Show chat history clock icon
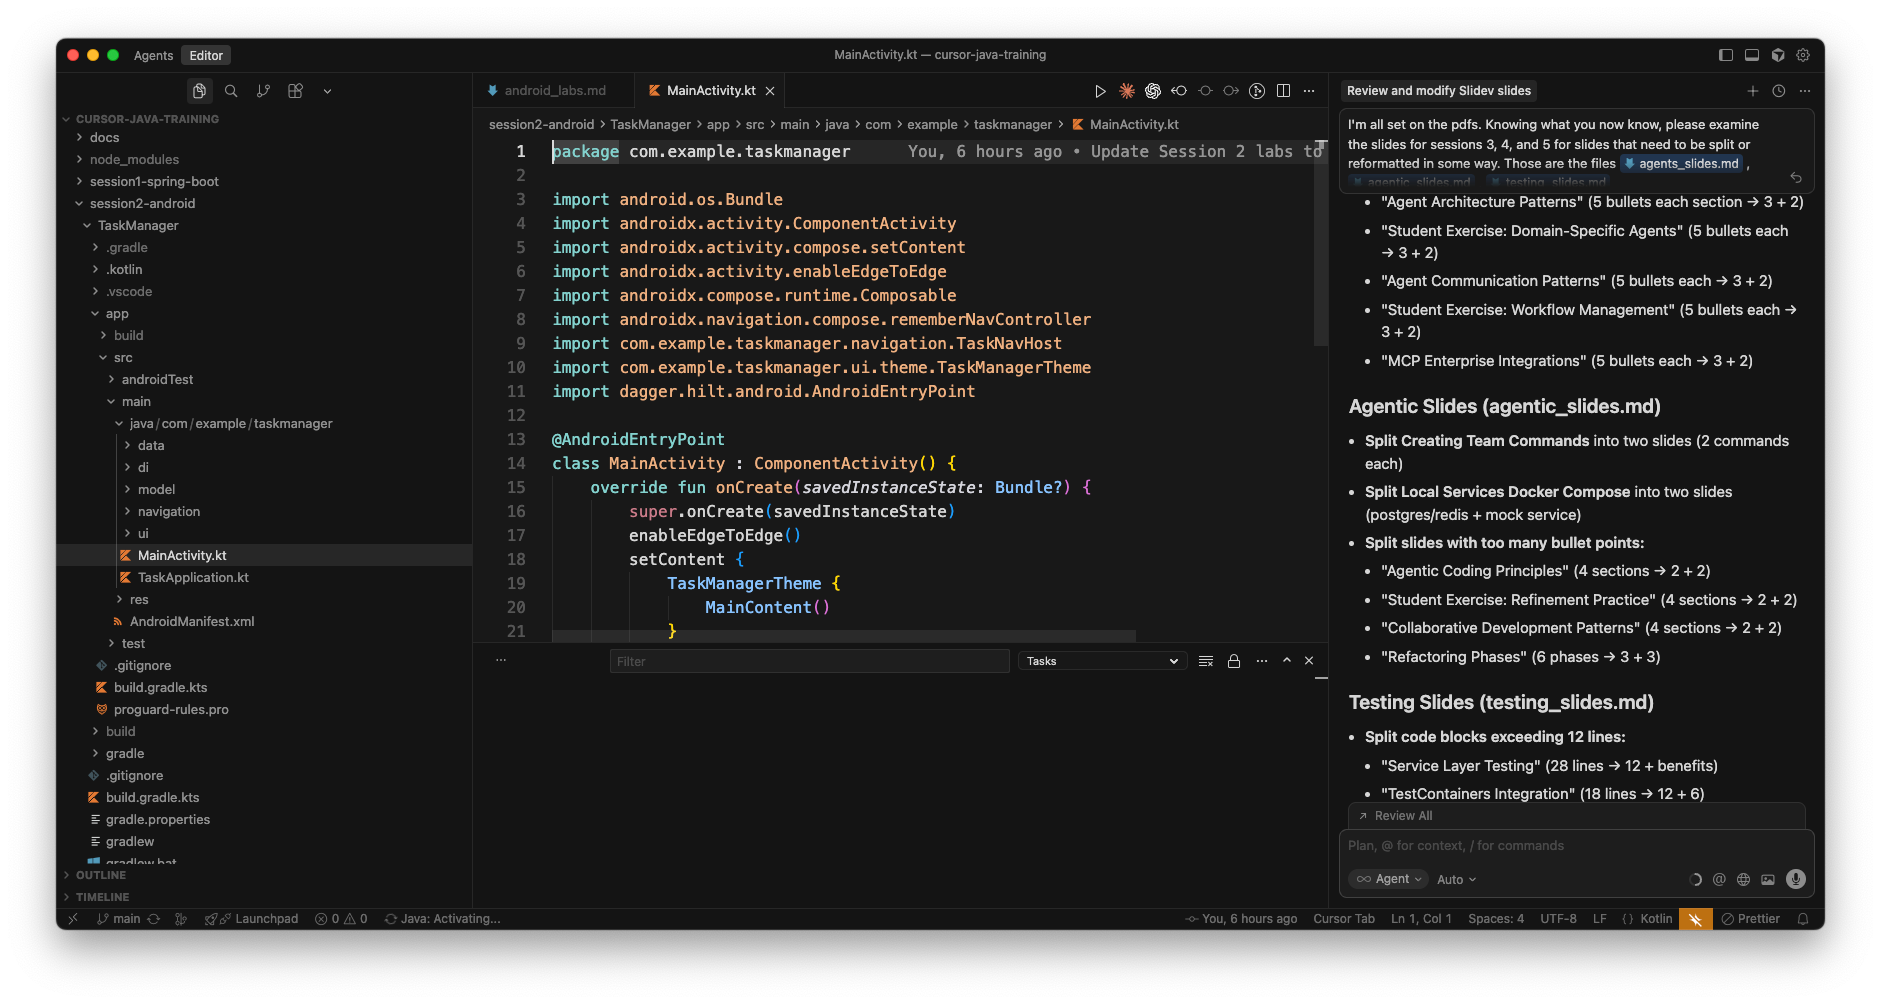 tap(1779, 91)
